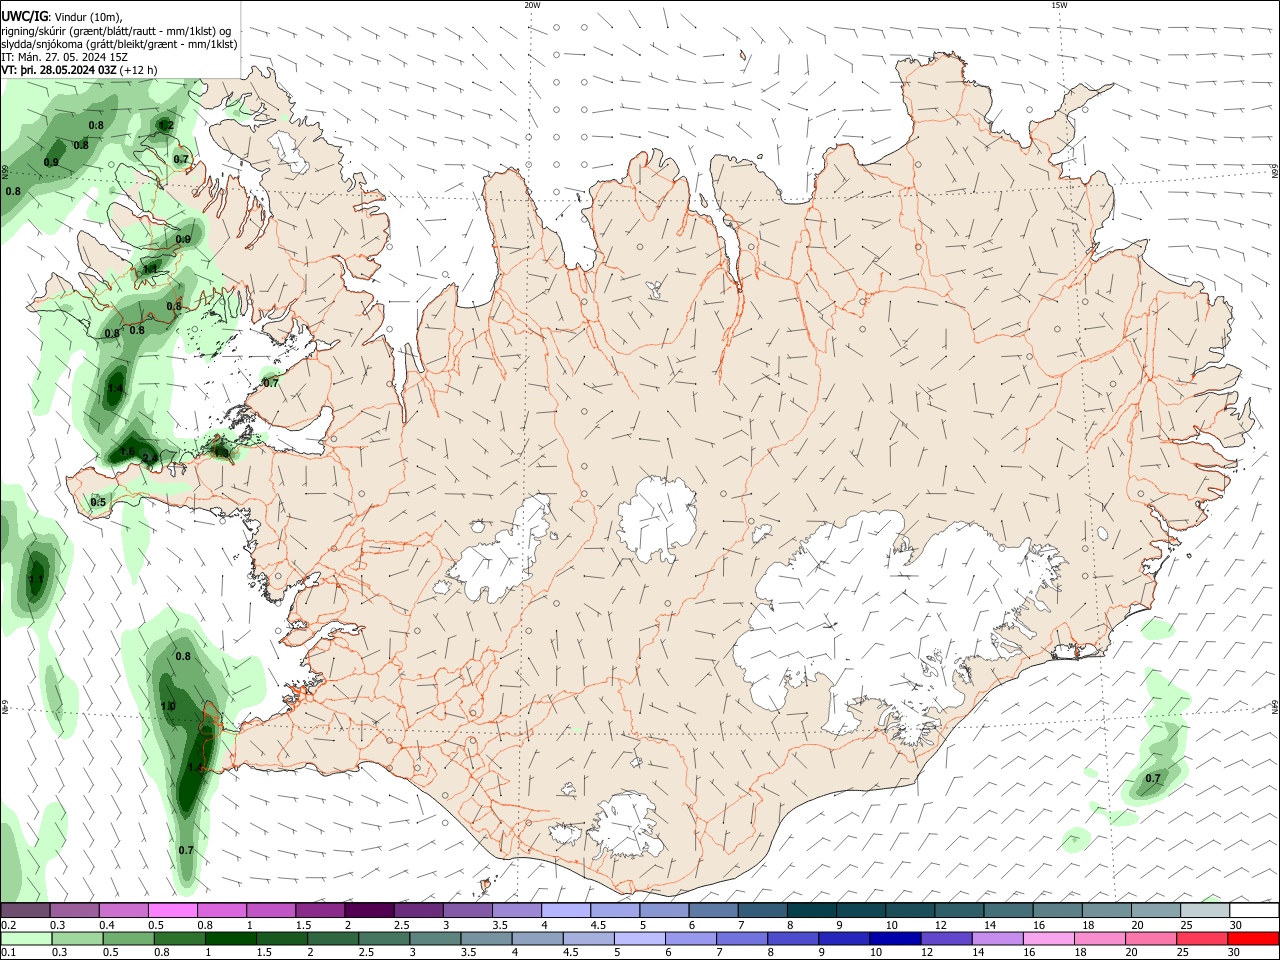Click the "15W" longitude label

1059,5
